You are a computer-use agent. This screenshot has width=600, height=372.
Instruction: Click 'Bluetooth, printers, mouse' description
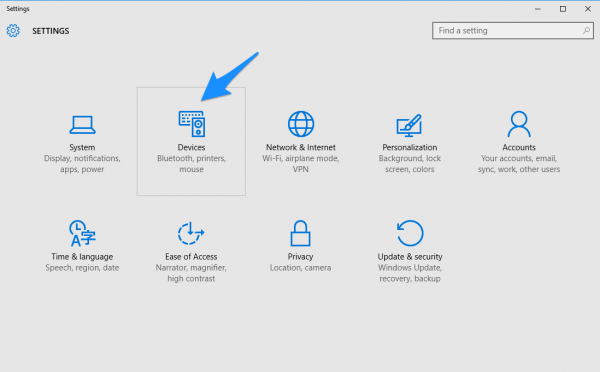191,164
